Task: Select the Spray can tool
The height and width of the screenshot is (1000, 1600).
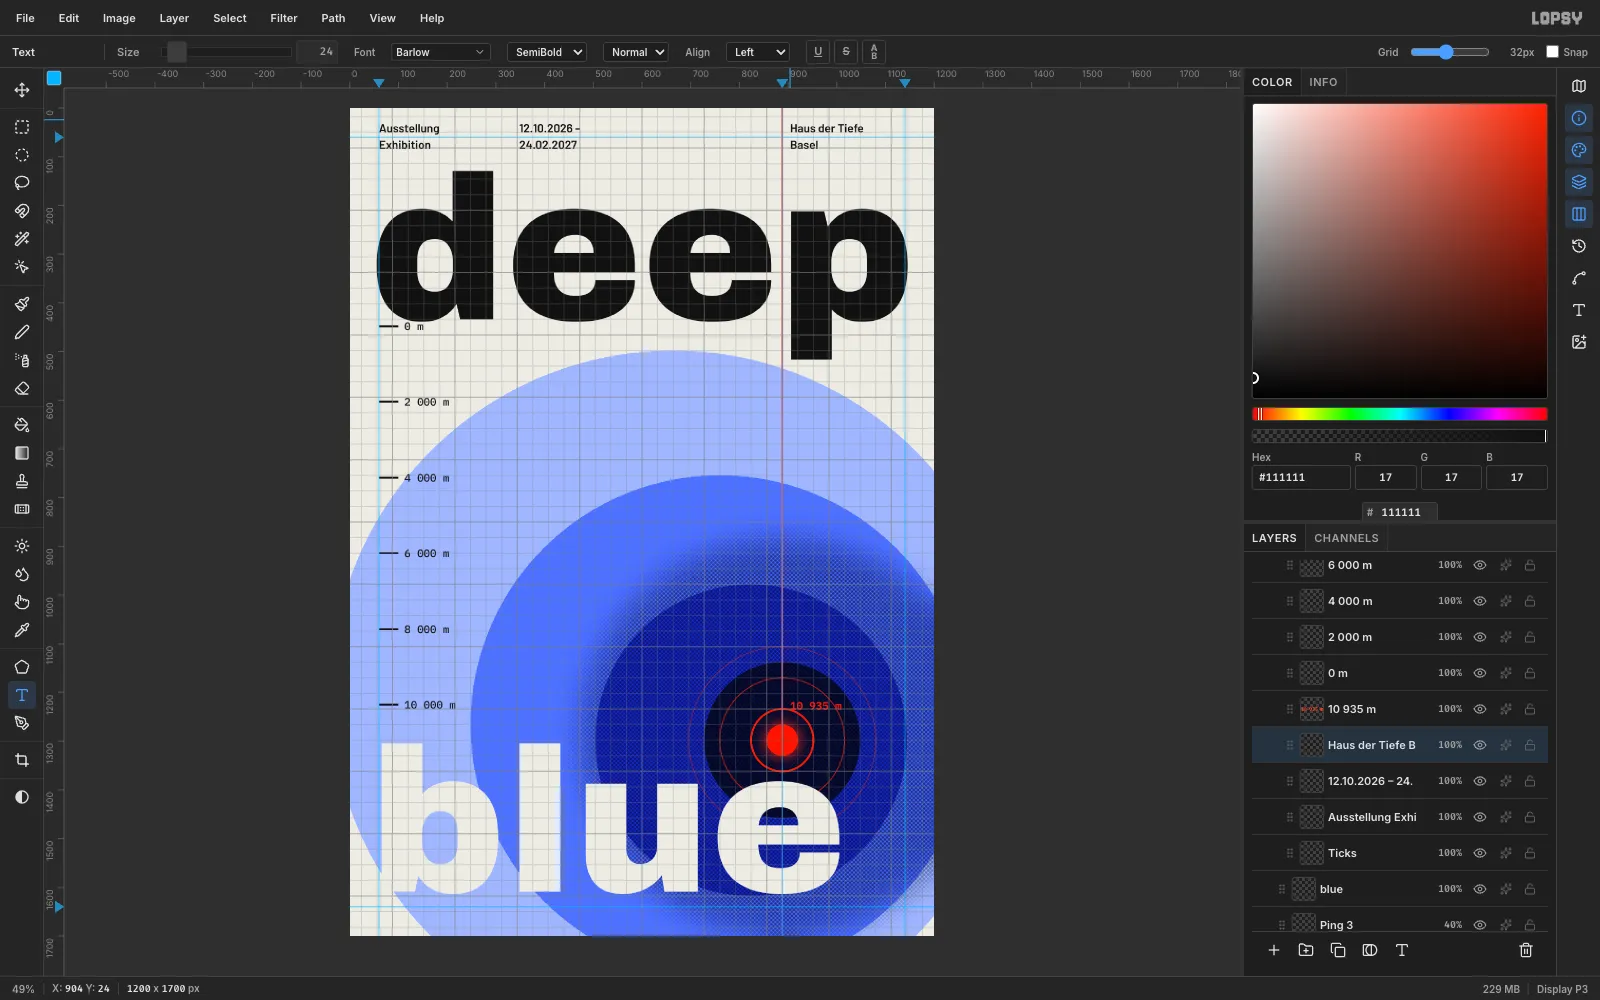Action: click(x=22, y=360)
